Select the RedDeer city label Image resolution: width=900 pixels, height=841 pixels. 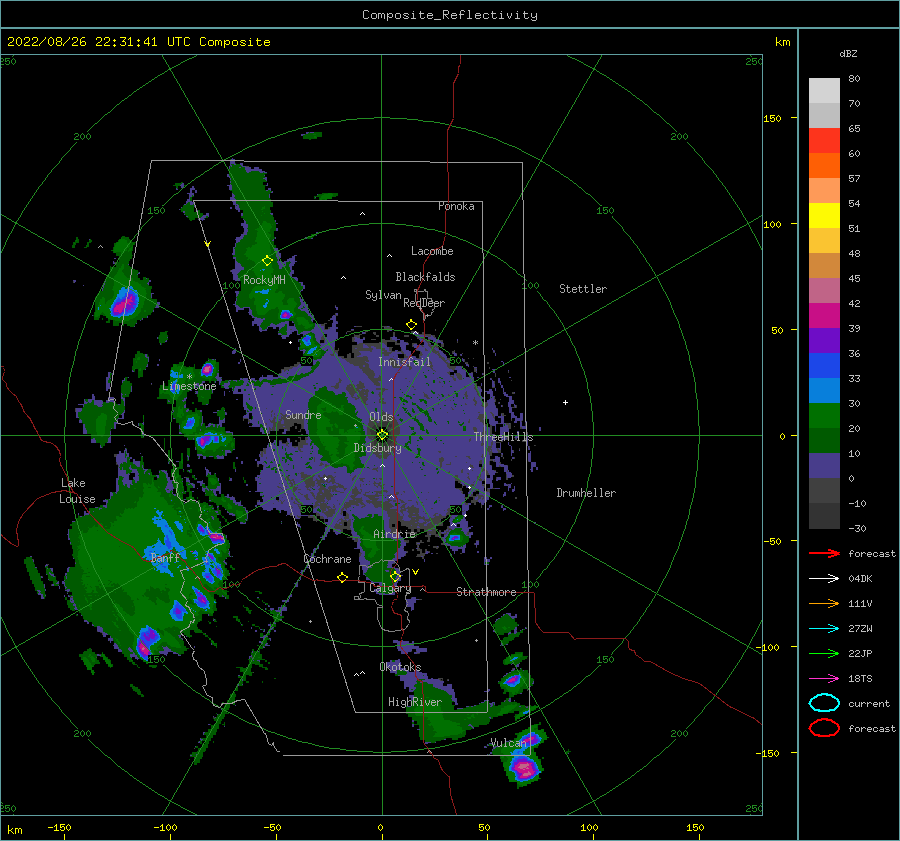point(424,303)
